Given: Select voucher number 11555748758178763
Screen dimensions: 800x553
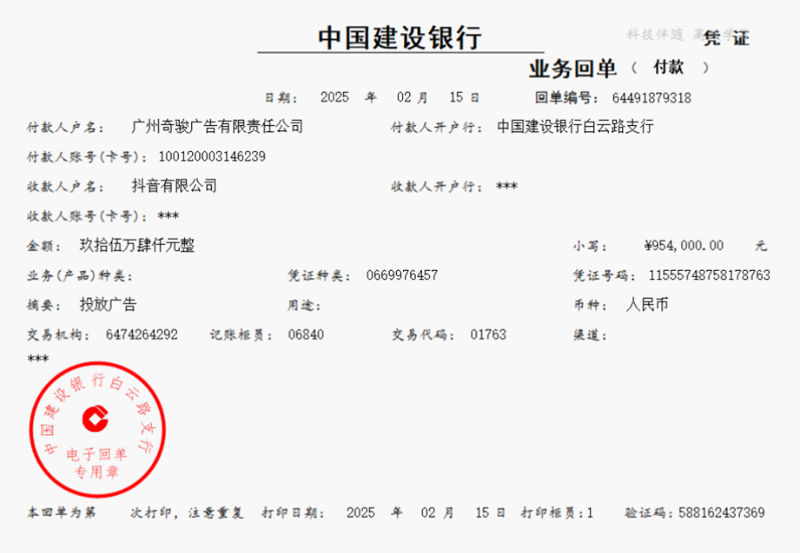Looking at the screenshot, I should 709,275.
